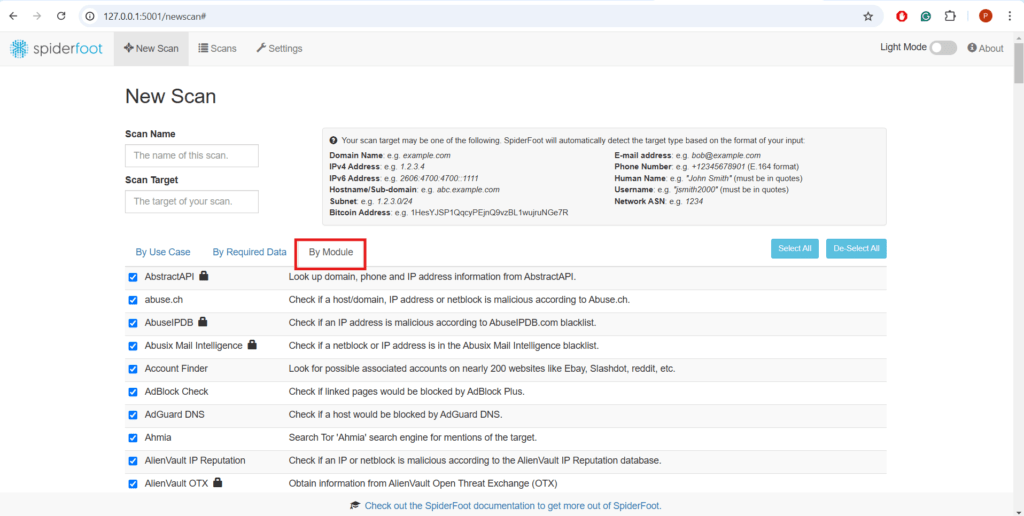Screen dimensions: 1024x516
Task: Switch to the By Use Case tab
Action: click(x=163, y=251)
